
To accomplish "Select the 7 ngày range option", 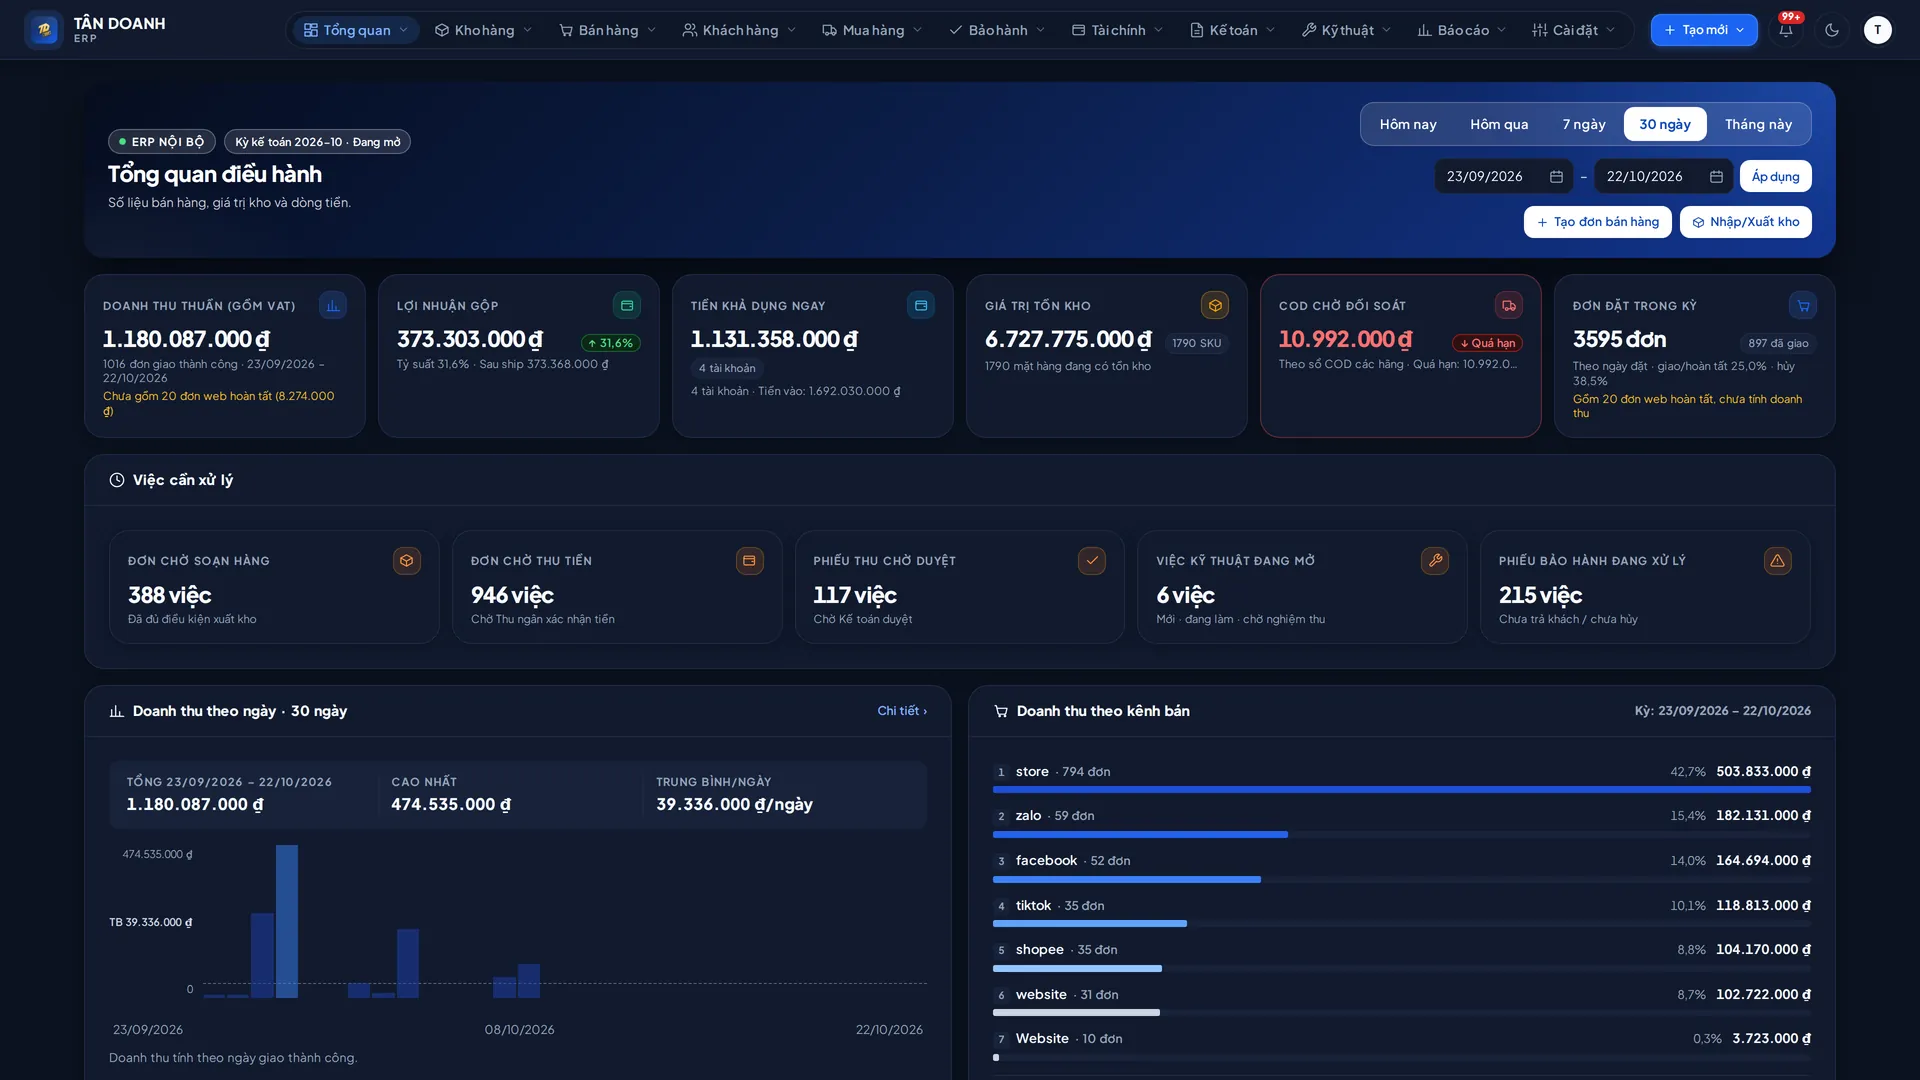I will (x=1584, y=124).
